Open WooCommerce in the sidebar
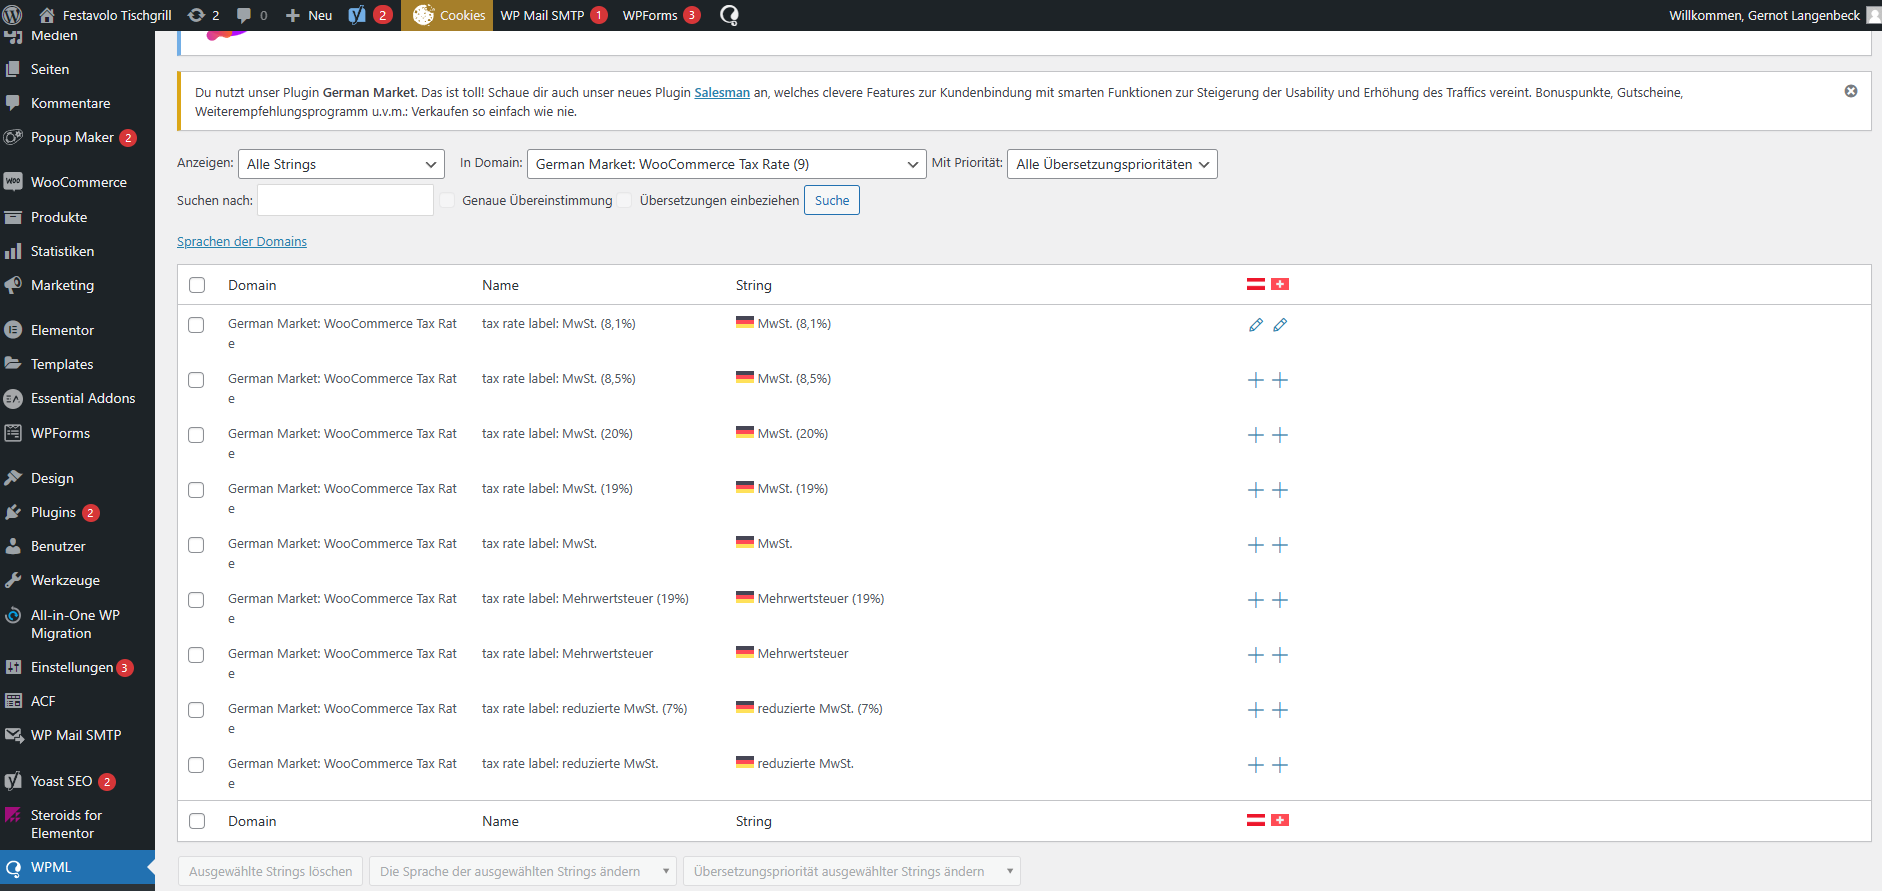 (78, 182)
